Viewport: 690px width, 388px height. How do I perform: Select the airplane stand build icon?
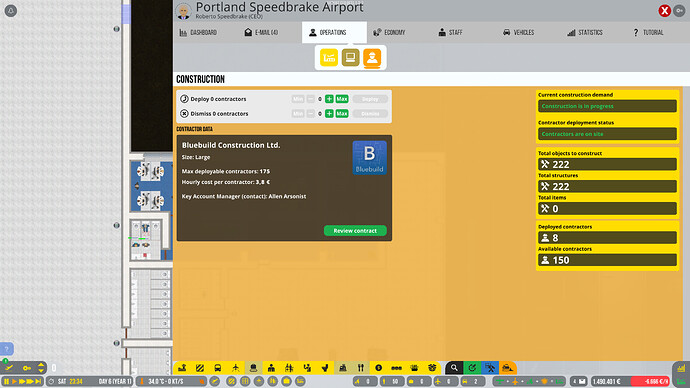coord(235,368)
